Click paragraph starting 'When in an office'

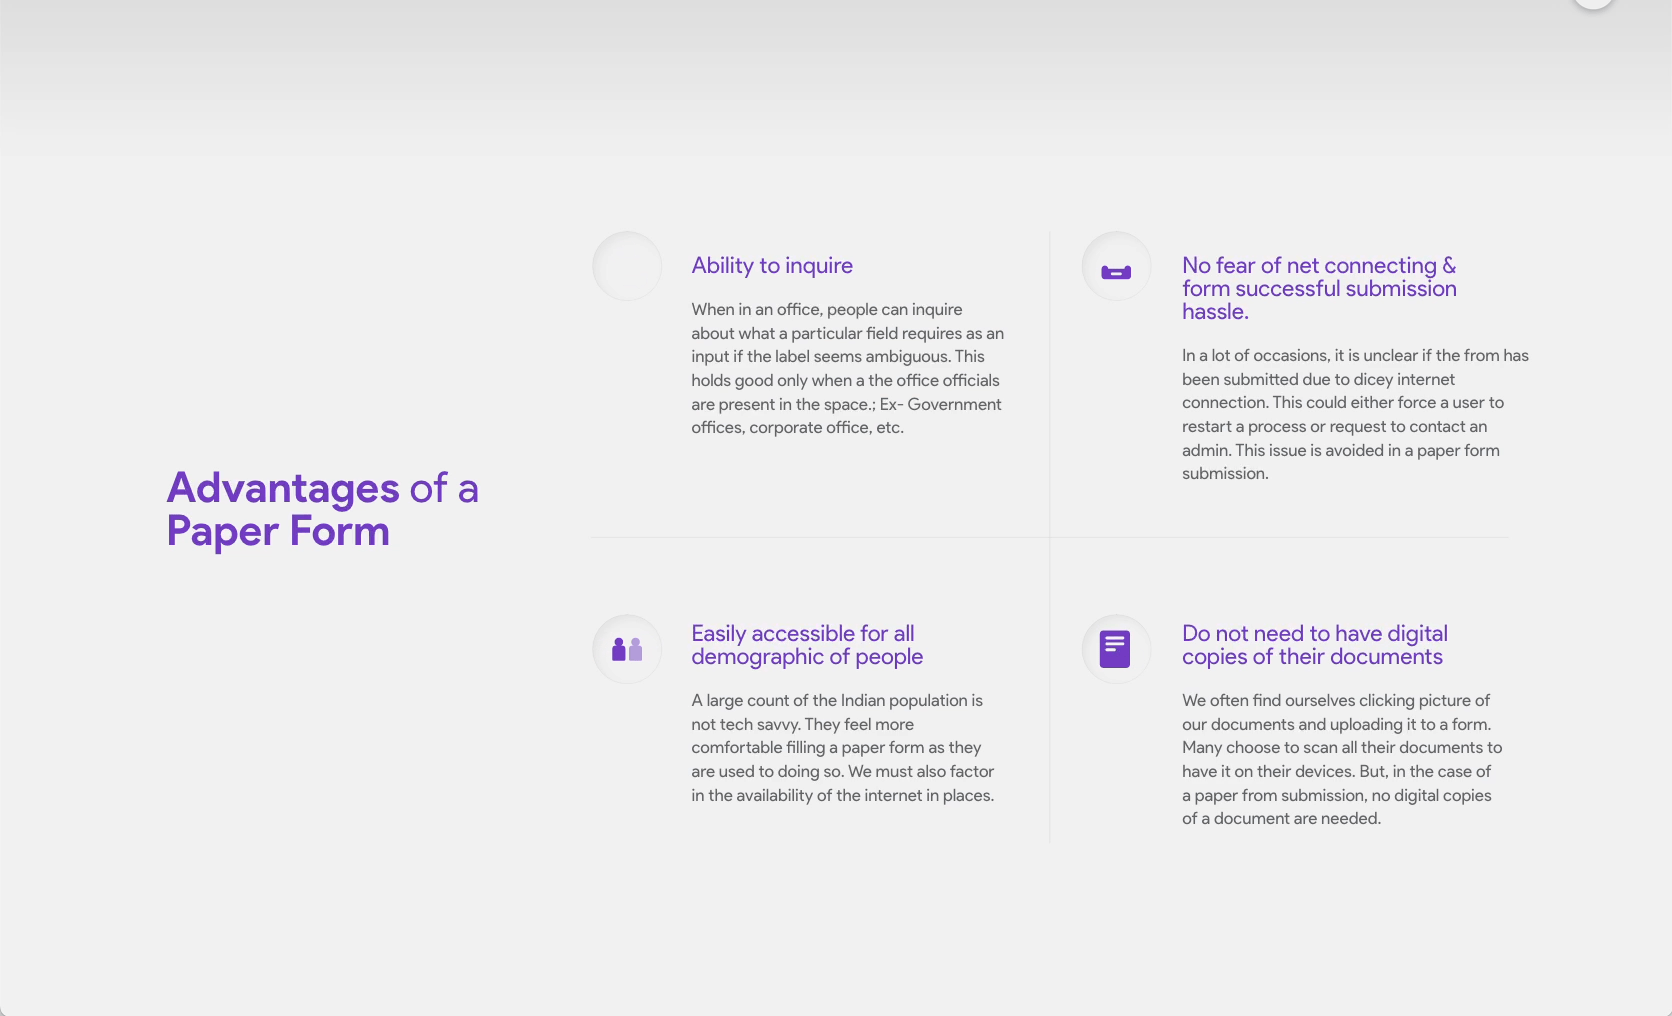848,368
